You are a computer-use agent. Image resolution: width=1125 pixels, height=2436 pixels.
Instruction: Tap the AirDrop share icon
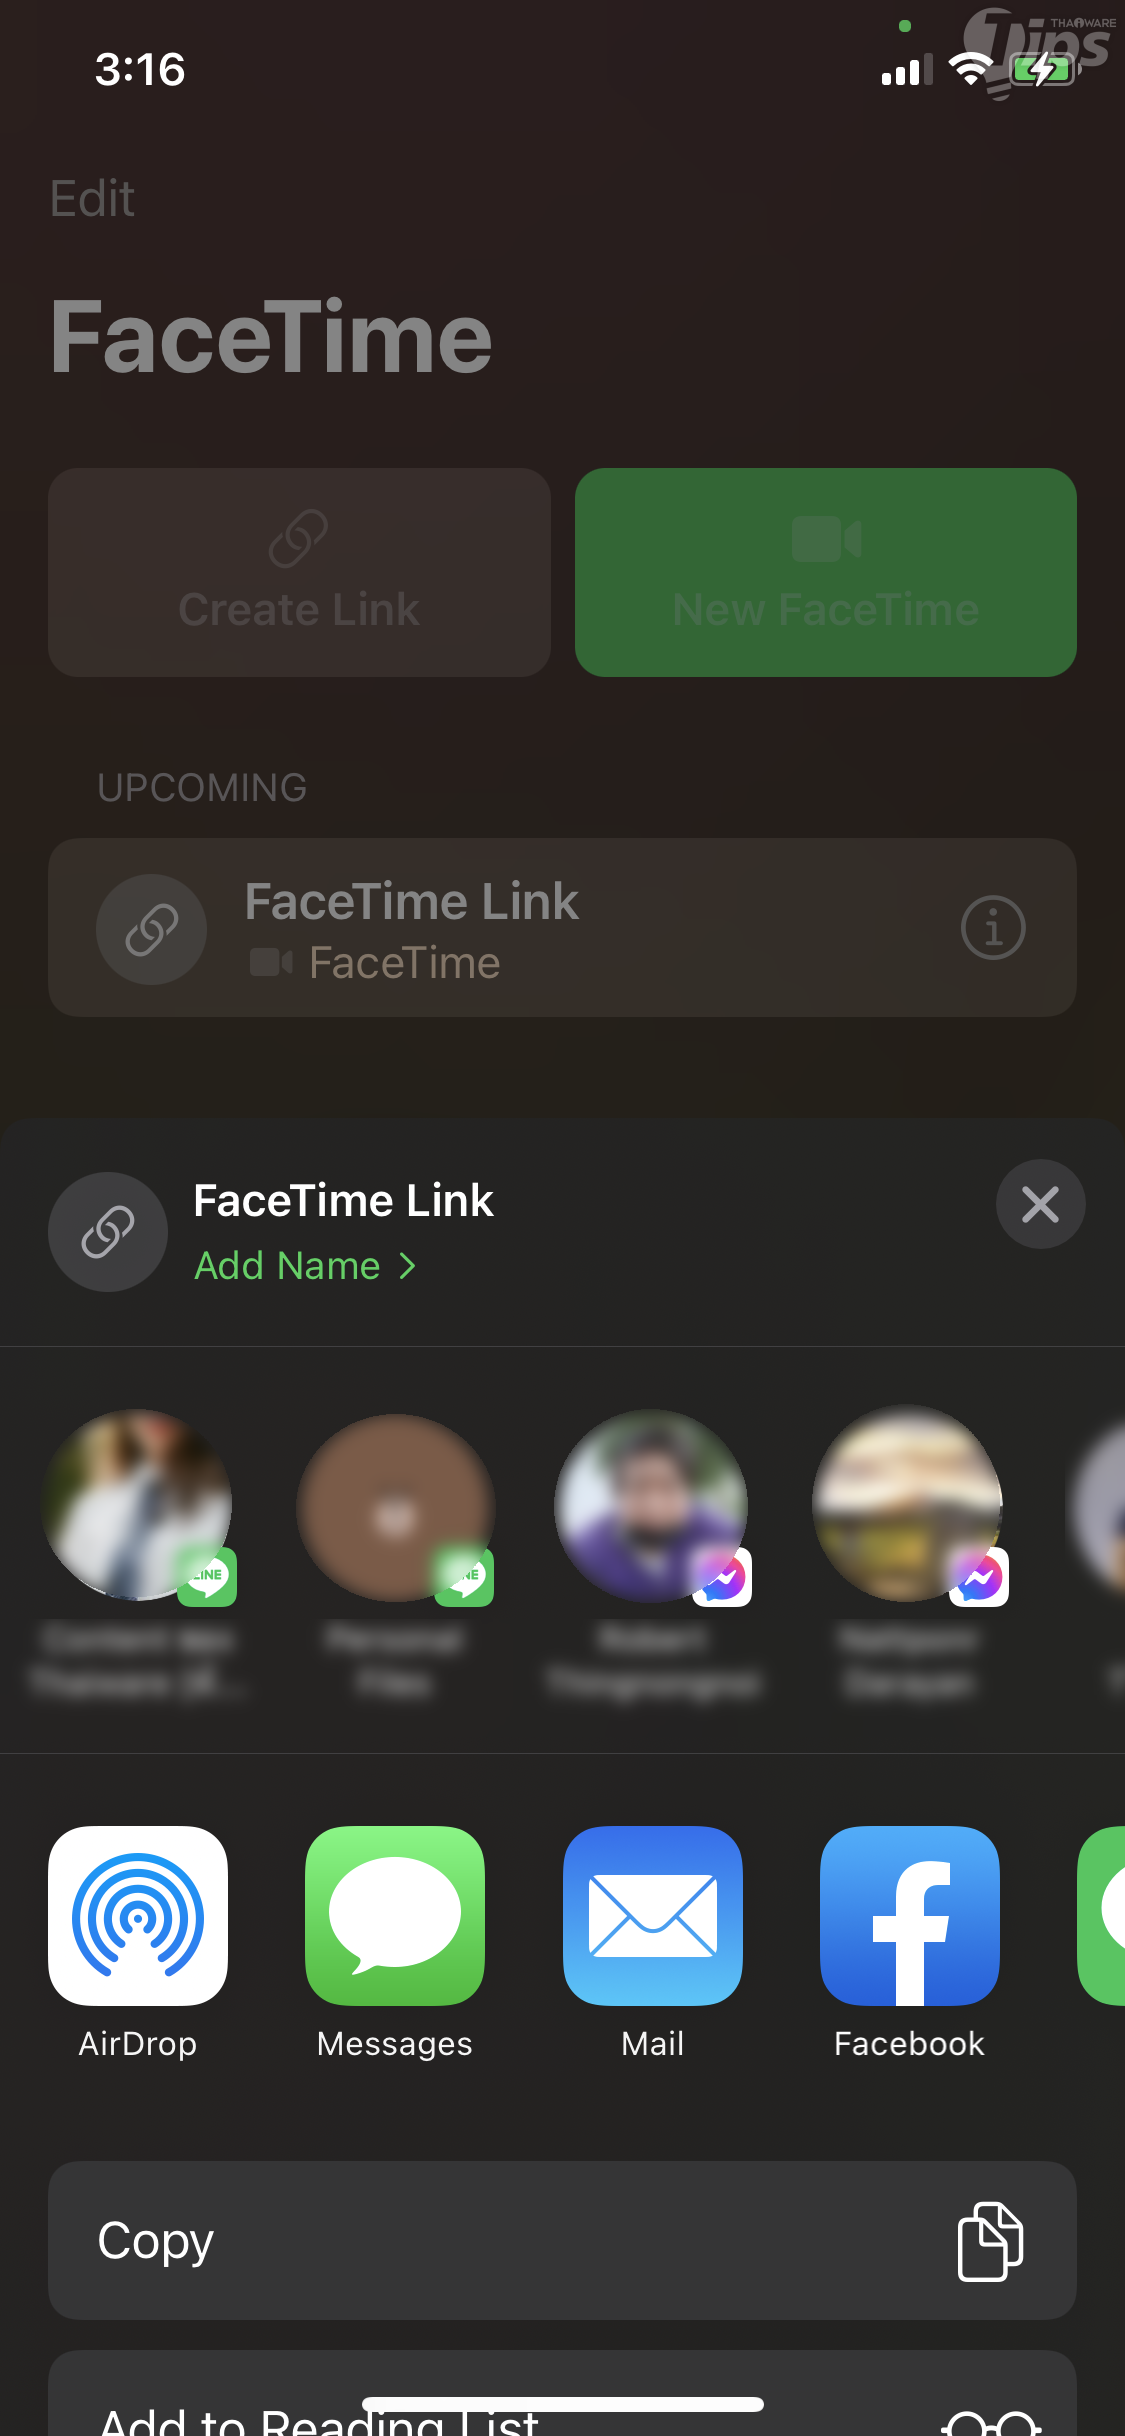coord(138,1916)
